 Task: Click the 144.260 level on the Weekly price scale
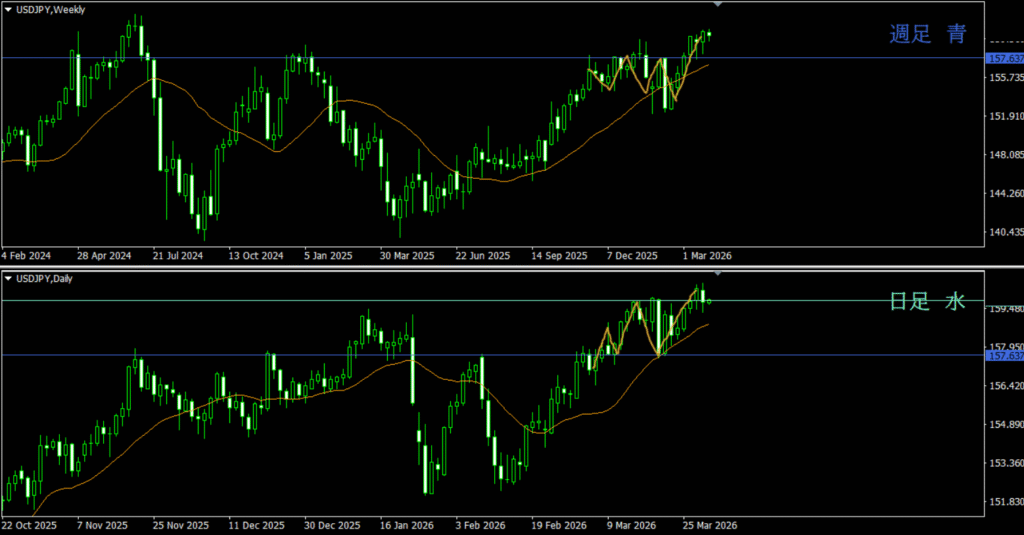click(1004, 194)
